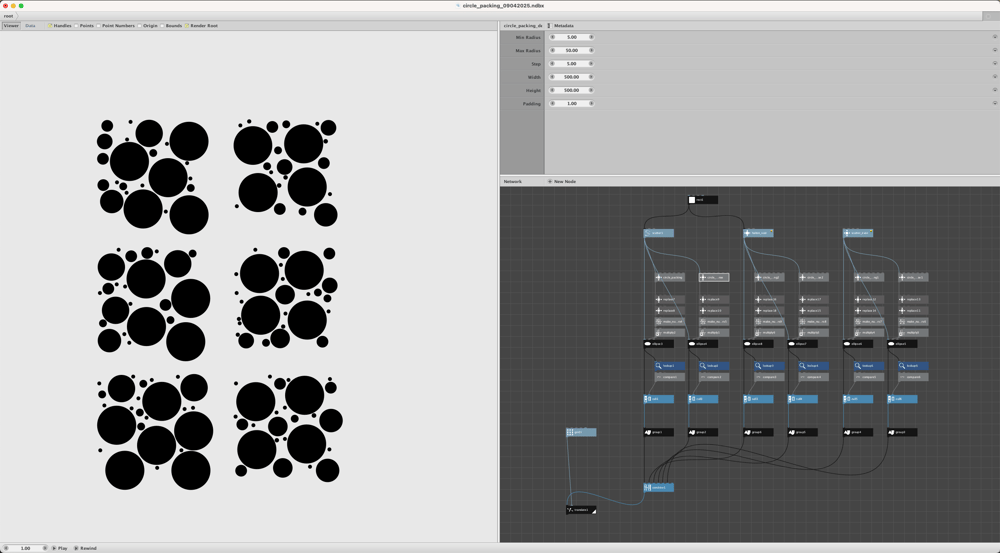Open the Metadata tab
Image resolution: width=1000 pixels, height=553 pixels.
pos(563,26)
